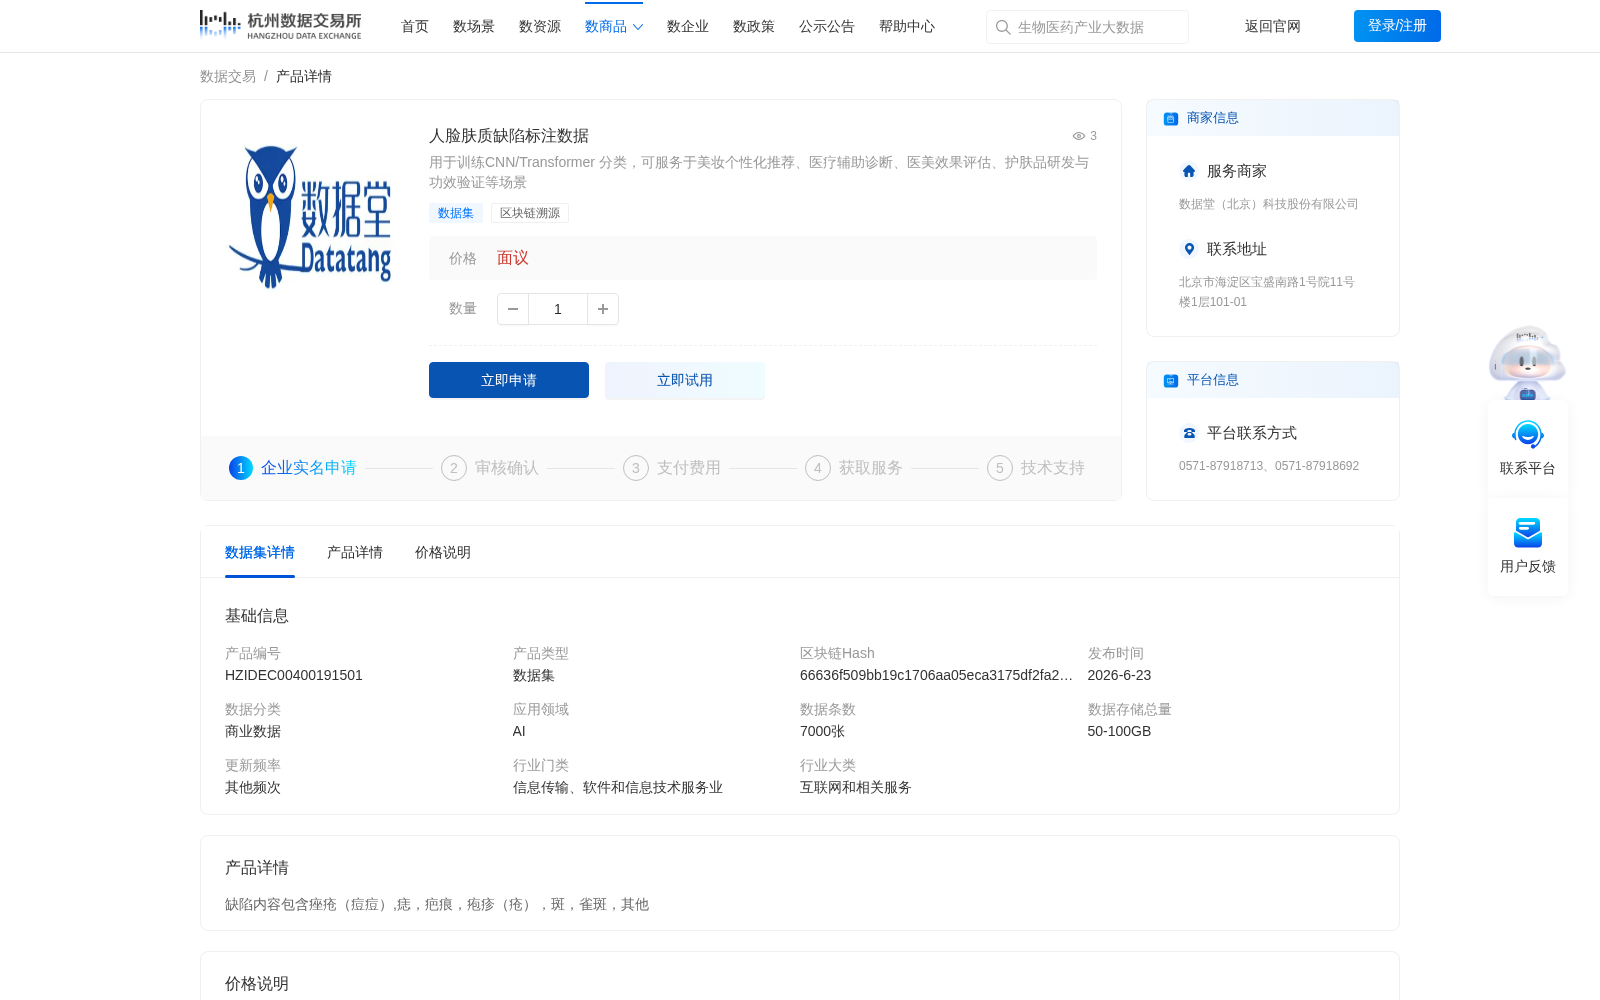Open 数企业 menu item
Screen dimensions: 1600x1000
pos(688,27)
